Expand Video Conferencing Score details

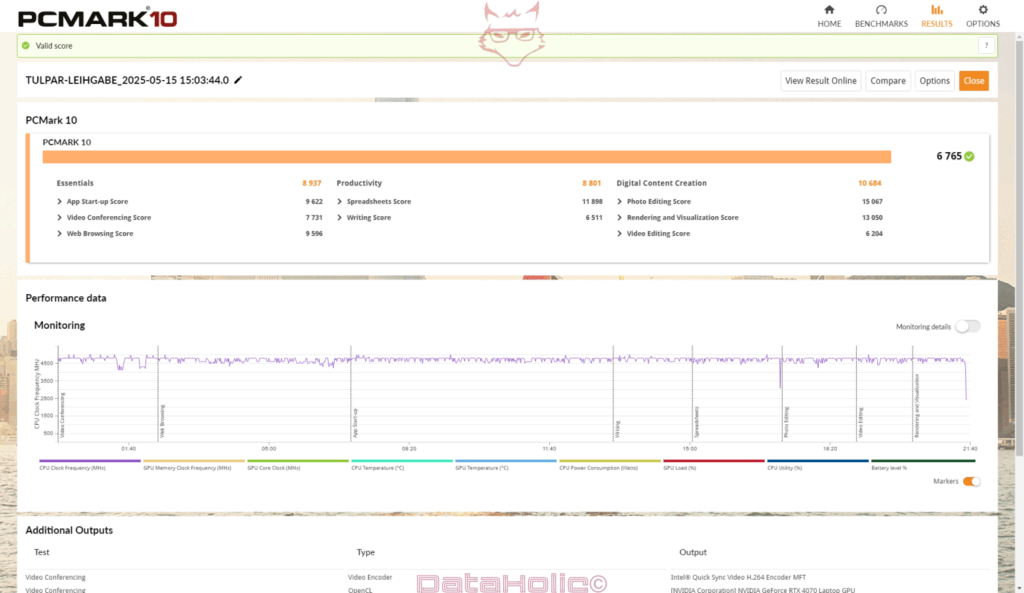59,217
